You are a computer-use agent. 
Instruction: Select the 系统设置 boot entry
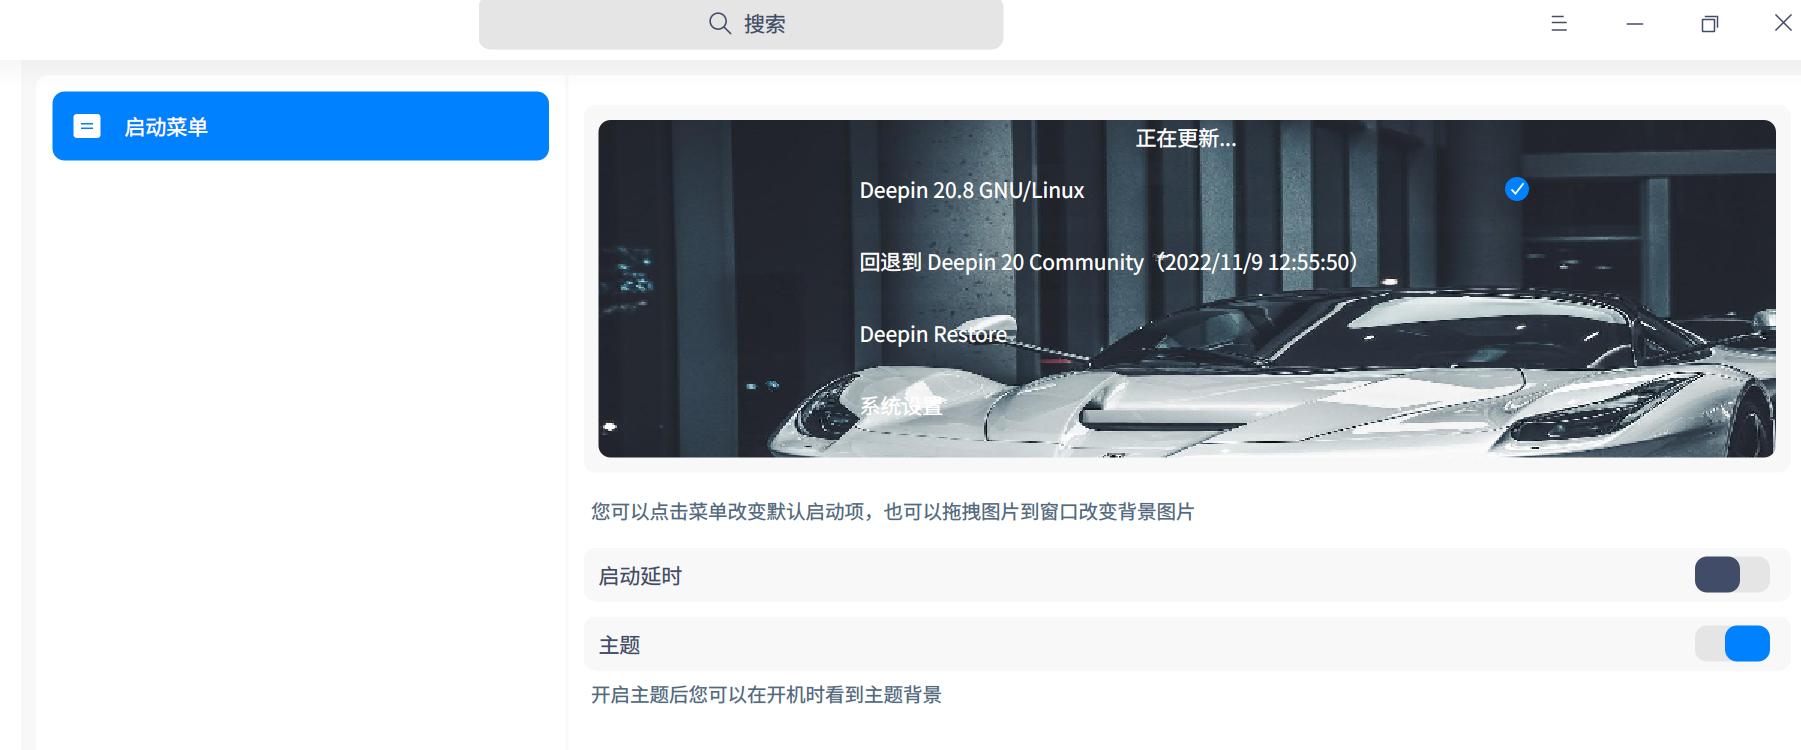click(x=901, y=406)
